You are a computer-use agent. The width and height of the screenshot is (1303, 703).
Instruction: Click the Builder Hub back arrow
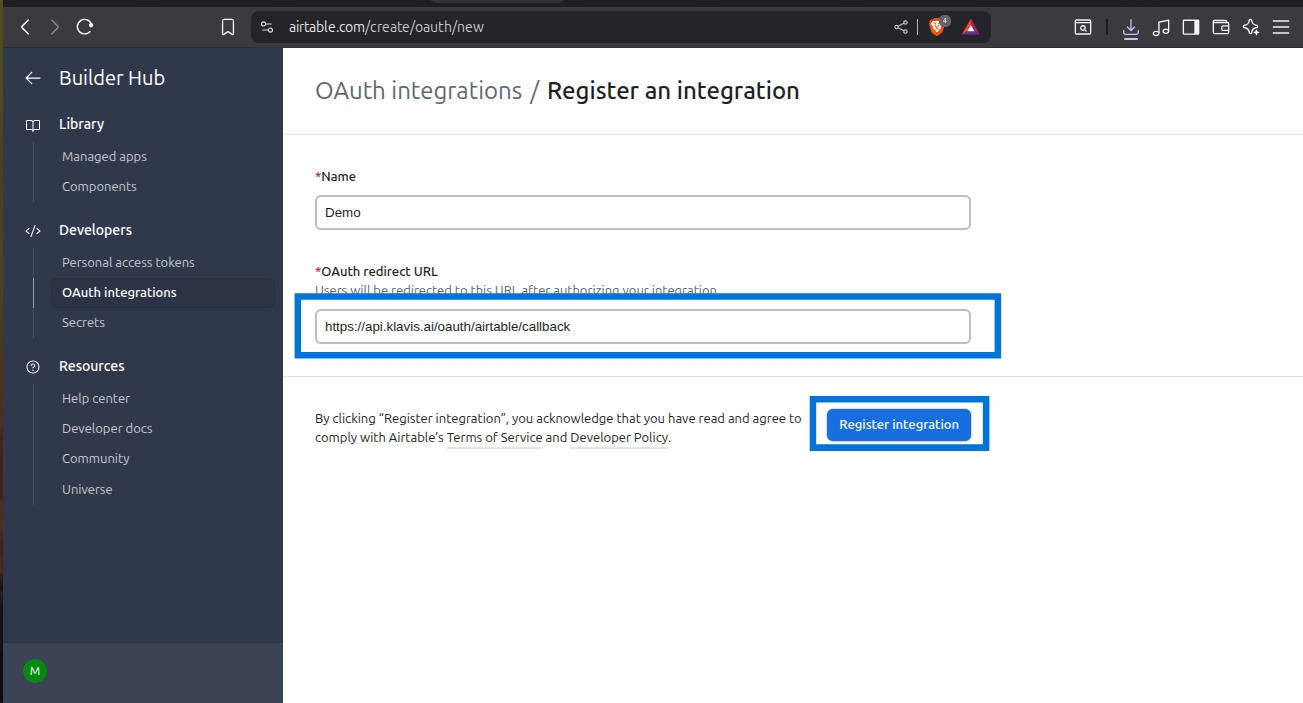pyautogui.click(x=33, y=78)
